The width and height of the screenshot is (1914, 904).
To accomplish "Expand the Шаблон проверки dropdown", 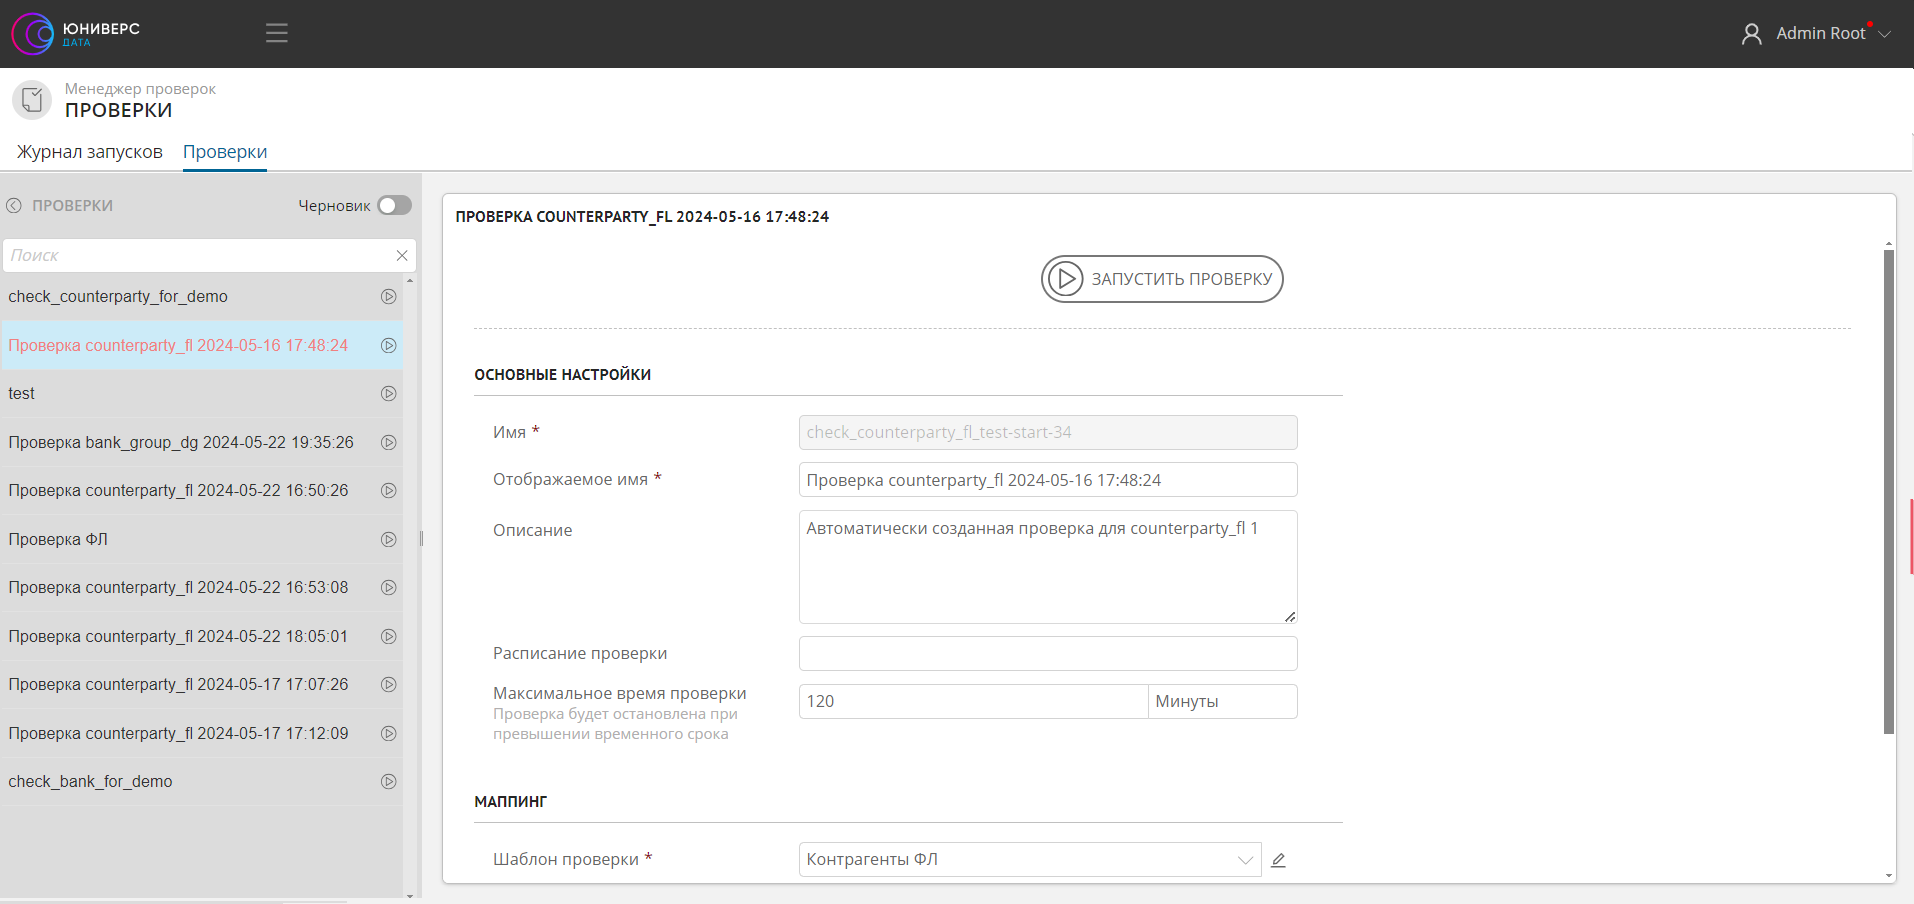I will [1245, 860].
